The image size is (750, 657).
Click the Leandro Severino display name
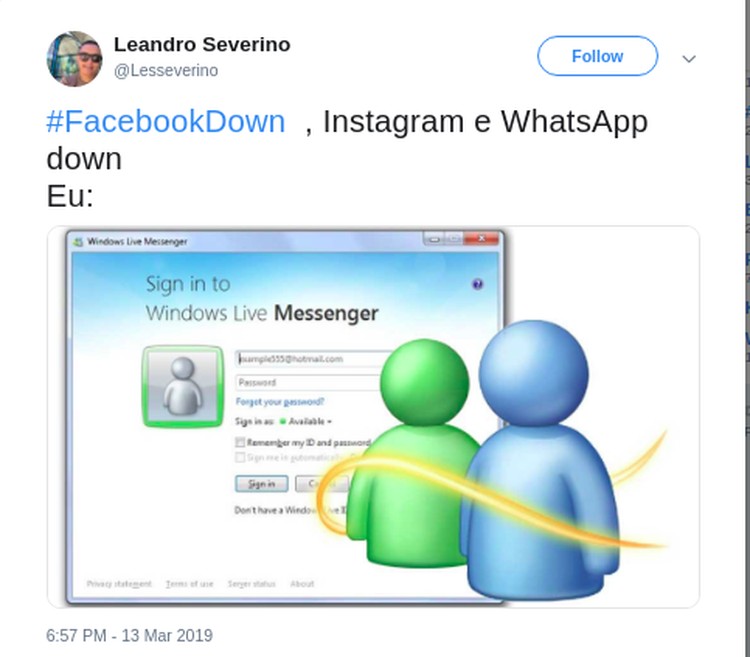202,44
